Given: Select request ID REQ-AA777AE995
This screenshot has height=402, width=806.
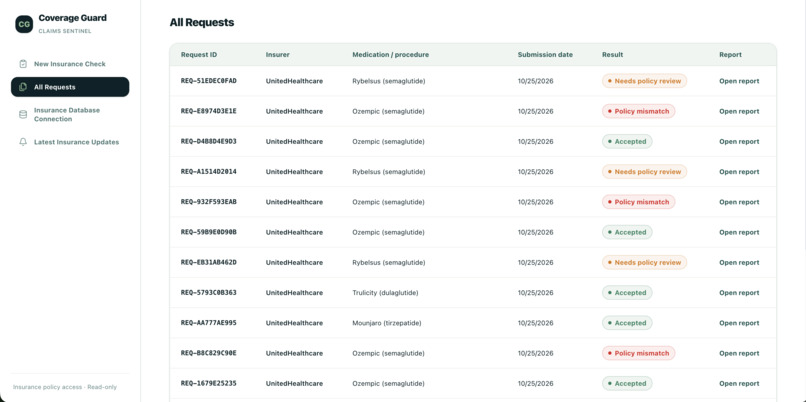Looking at the screenshot, I should coord(209,323).
